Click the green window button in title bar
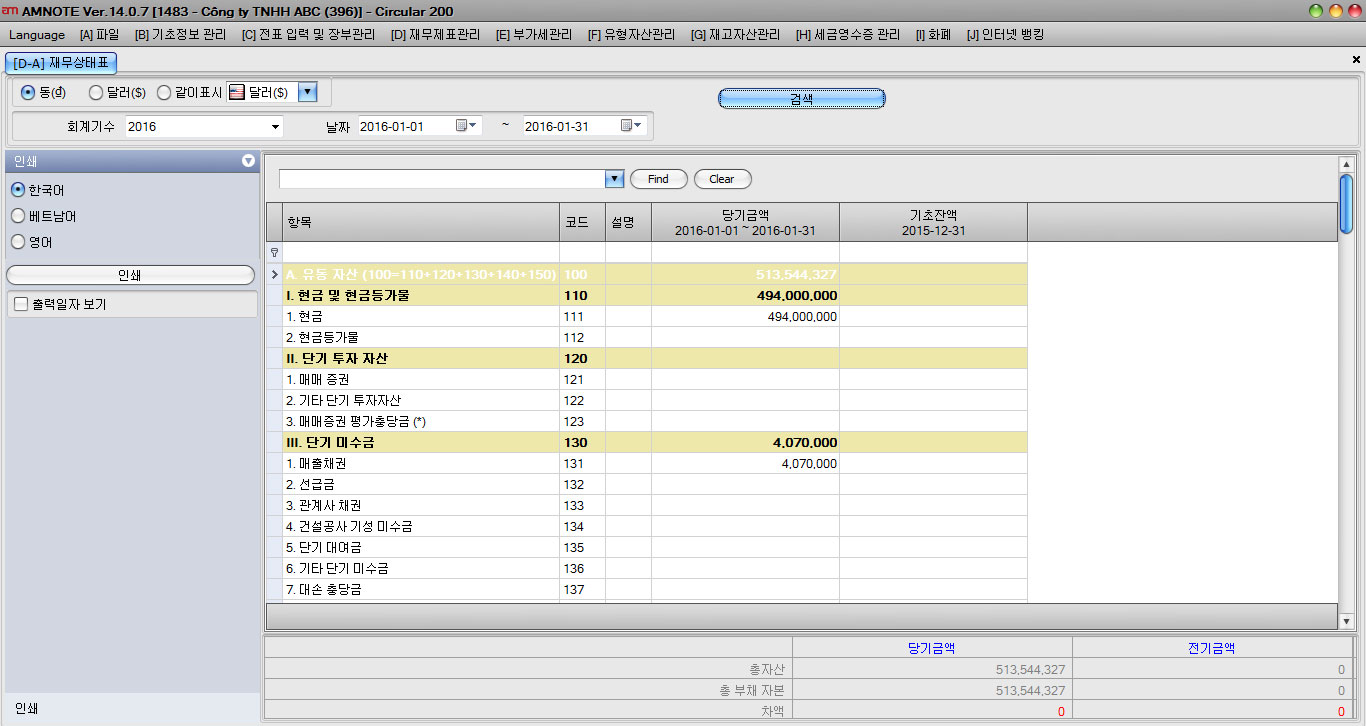 (1315, 11)
